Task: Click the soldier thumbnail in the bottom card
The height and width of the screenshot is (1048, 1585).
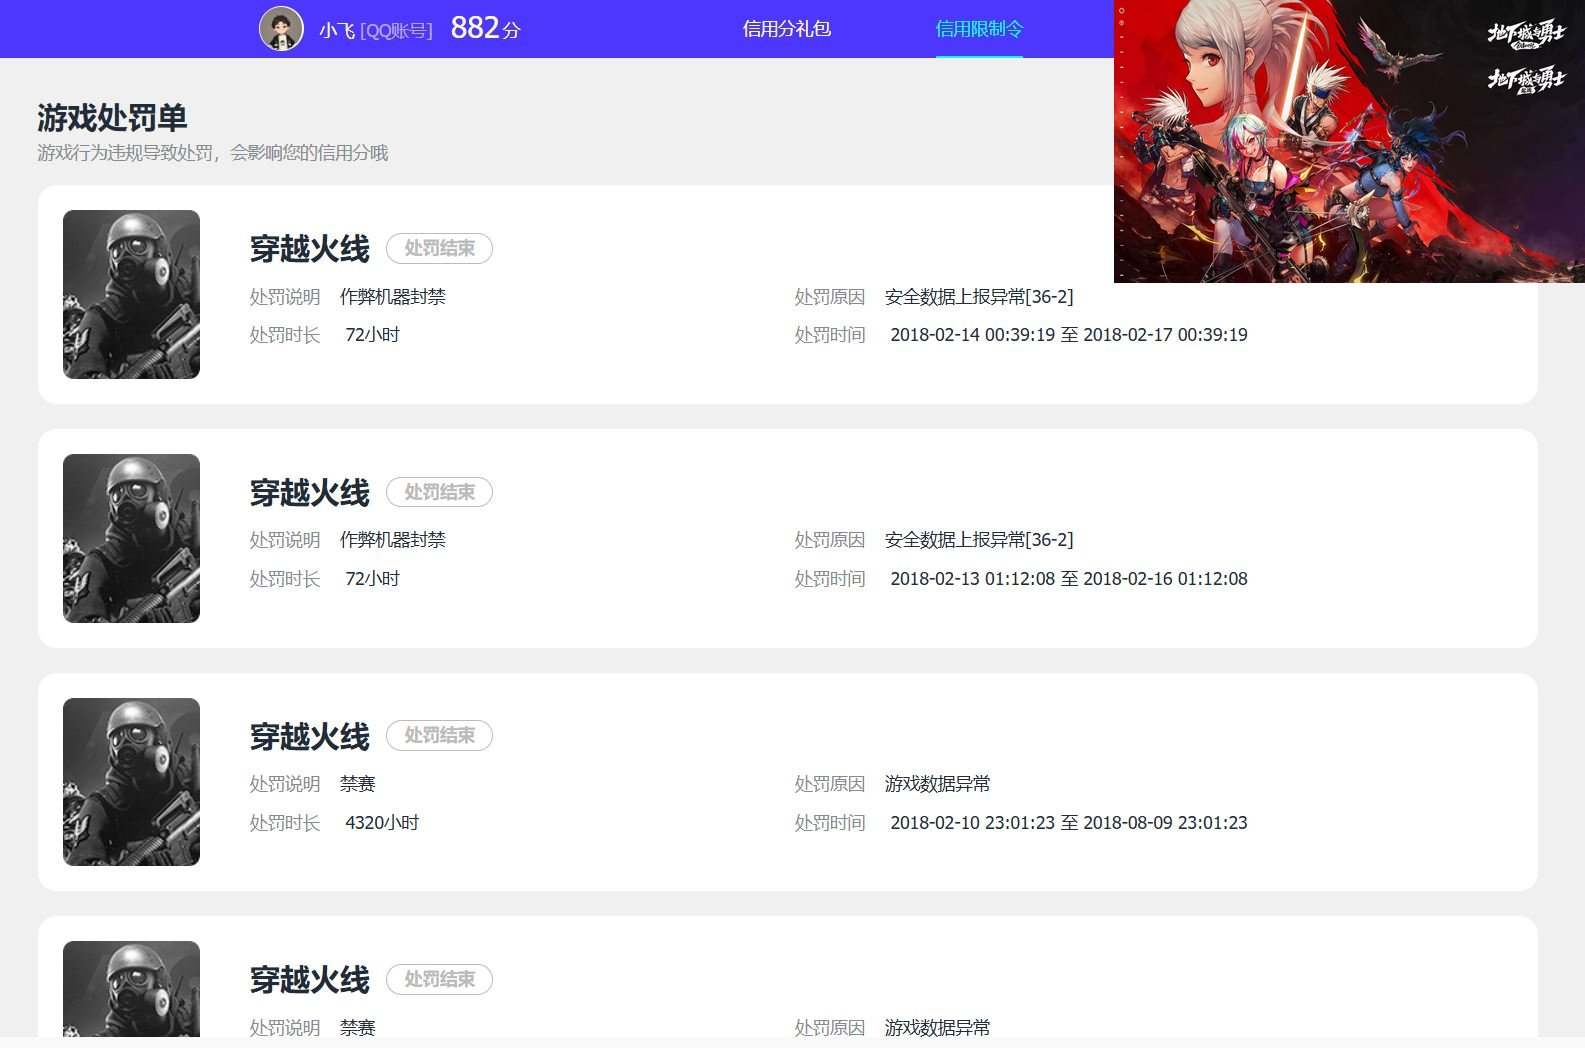Action: tap(131, 989)
